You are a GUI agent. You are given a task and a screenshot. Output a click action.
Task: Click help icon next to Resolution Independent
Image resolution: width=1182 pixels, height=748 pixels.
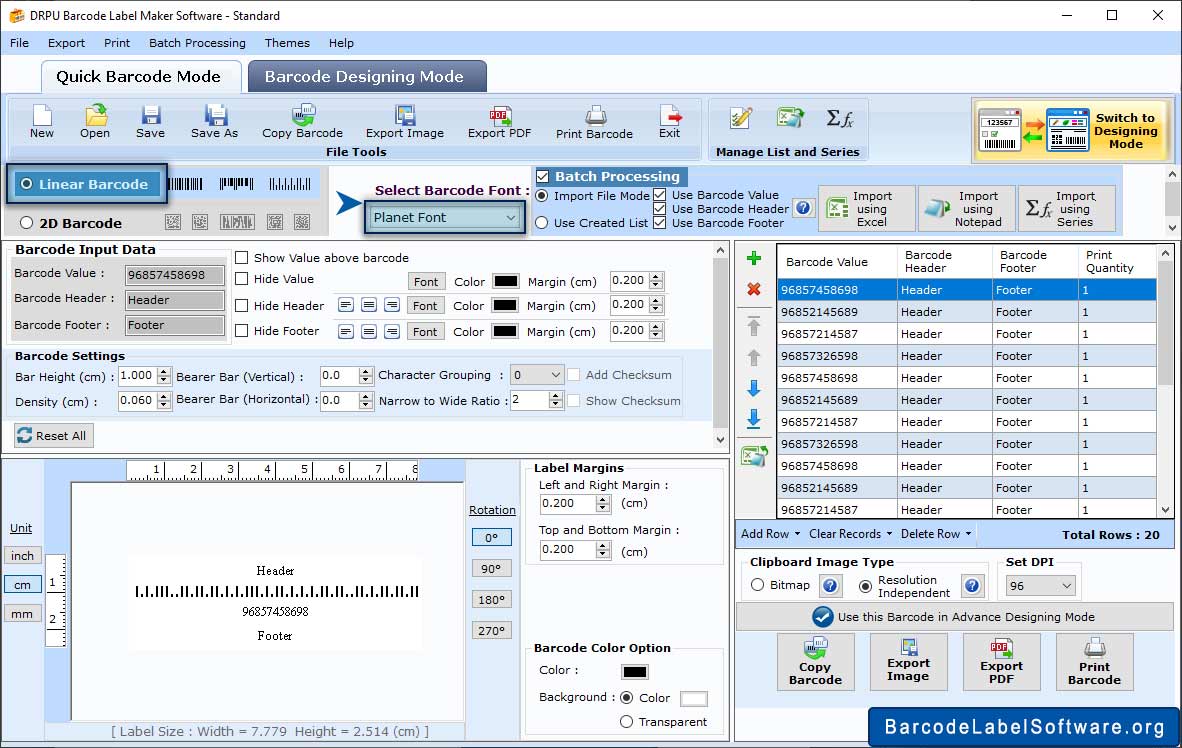point(972,585)
